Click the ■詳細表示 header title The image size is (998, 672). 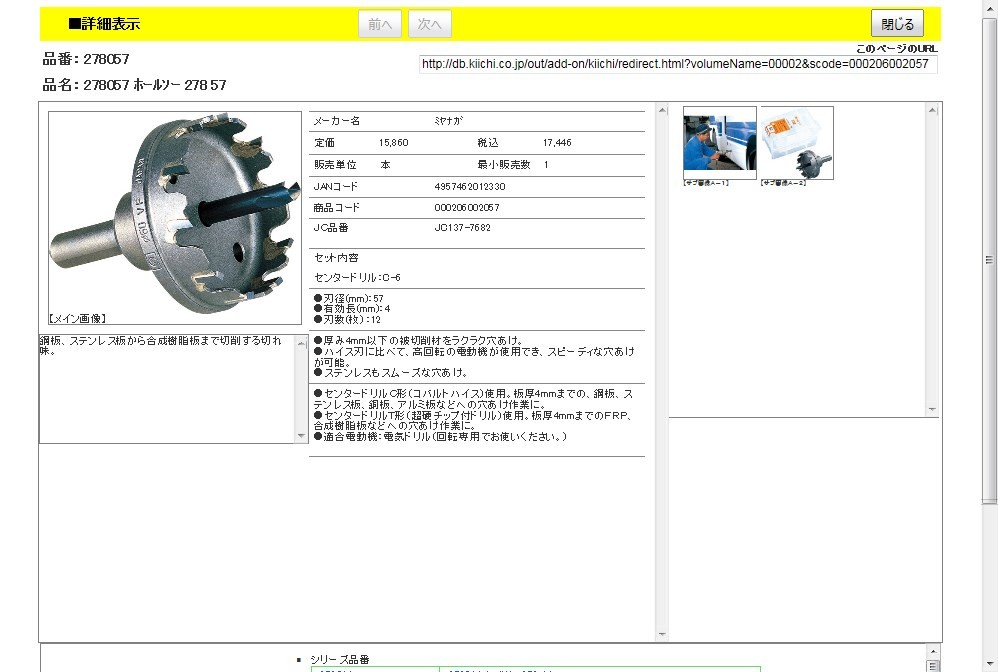104,24
